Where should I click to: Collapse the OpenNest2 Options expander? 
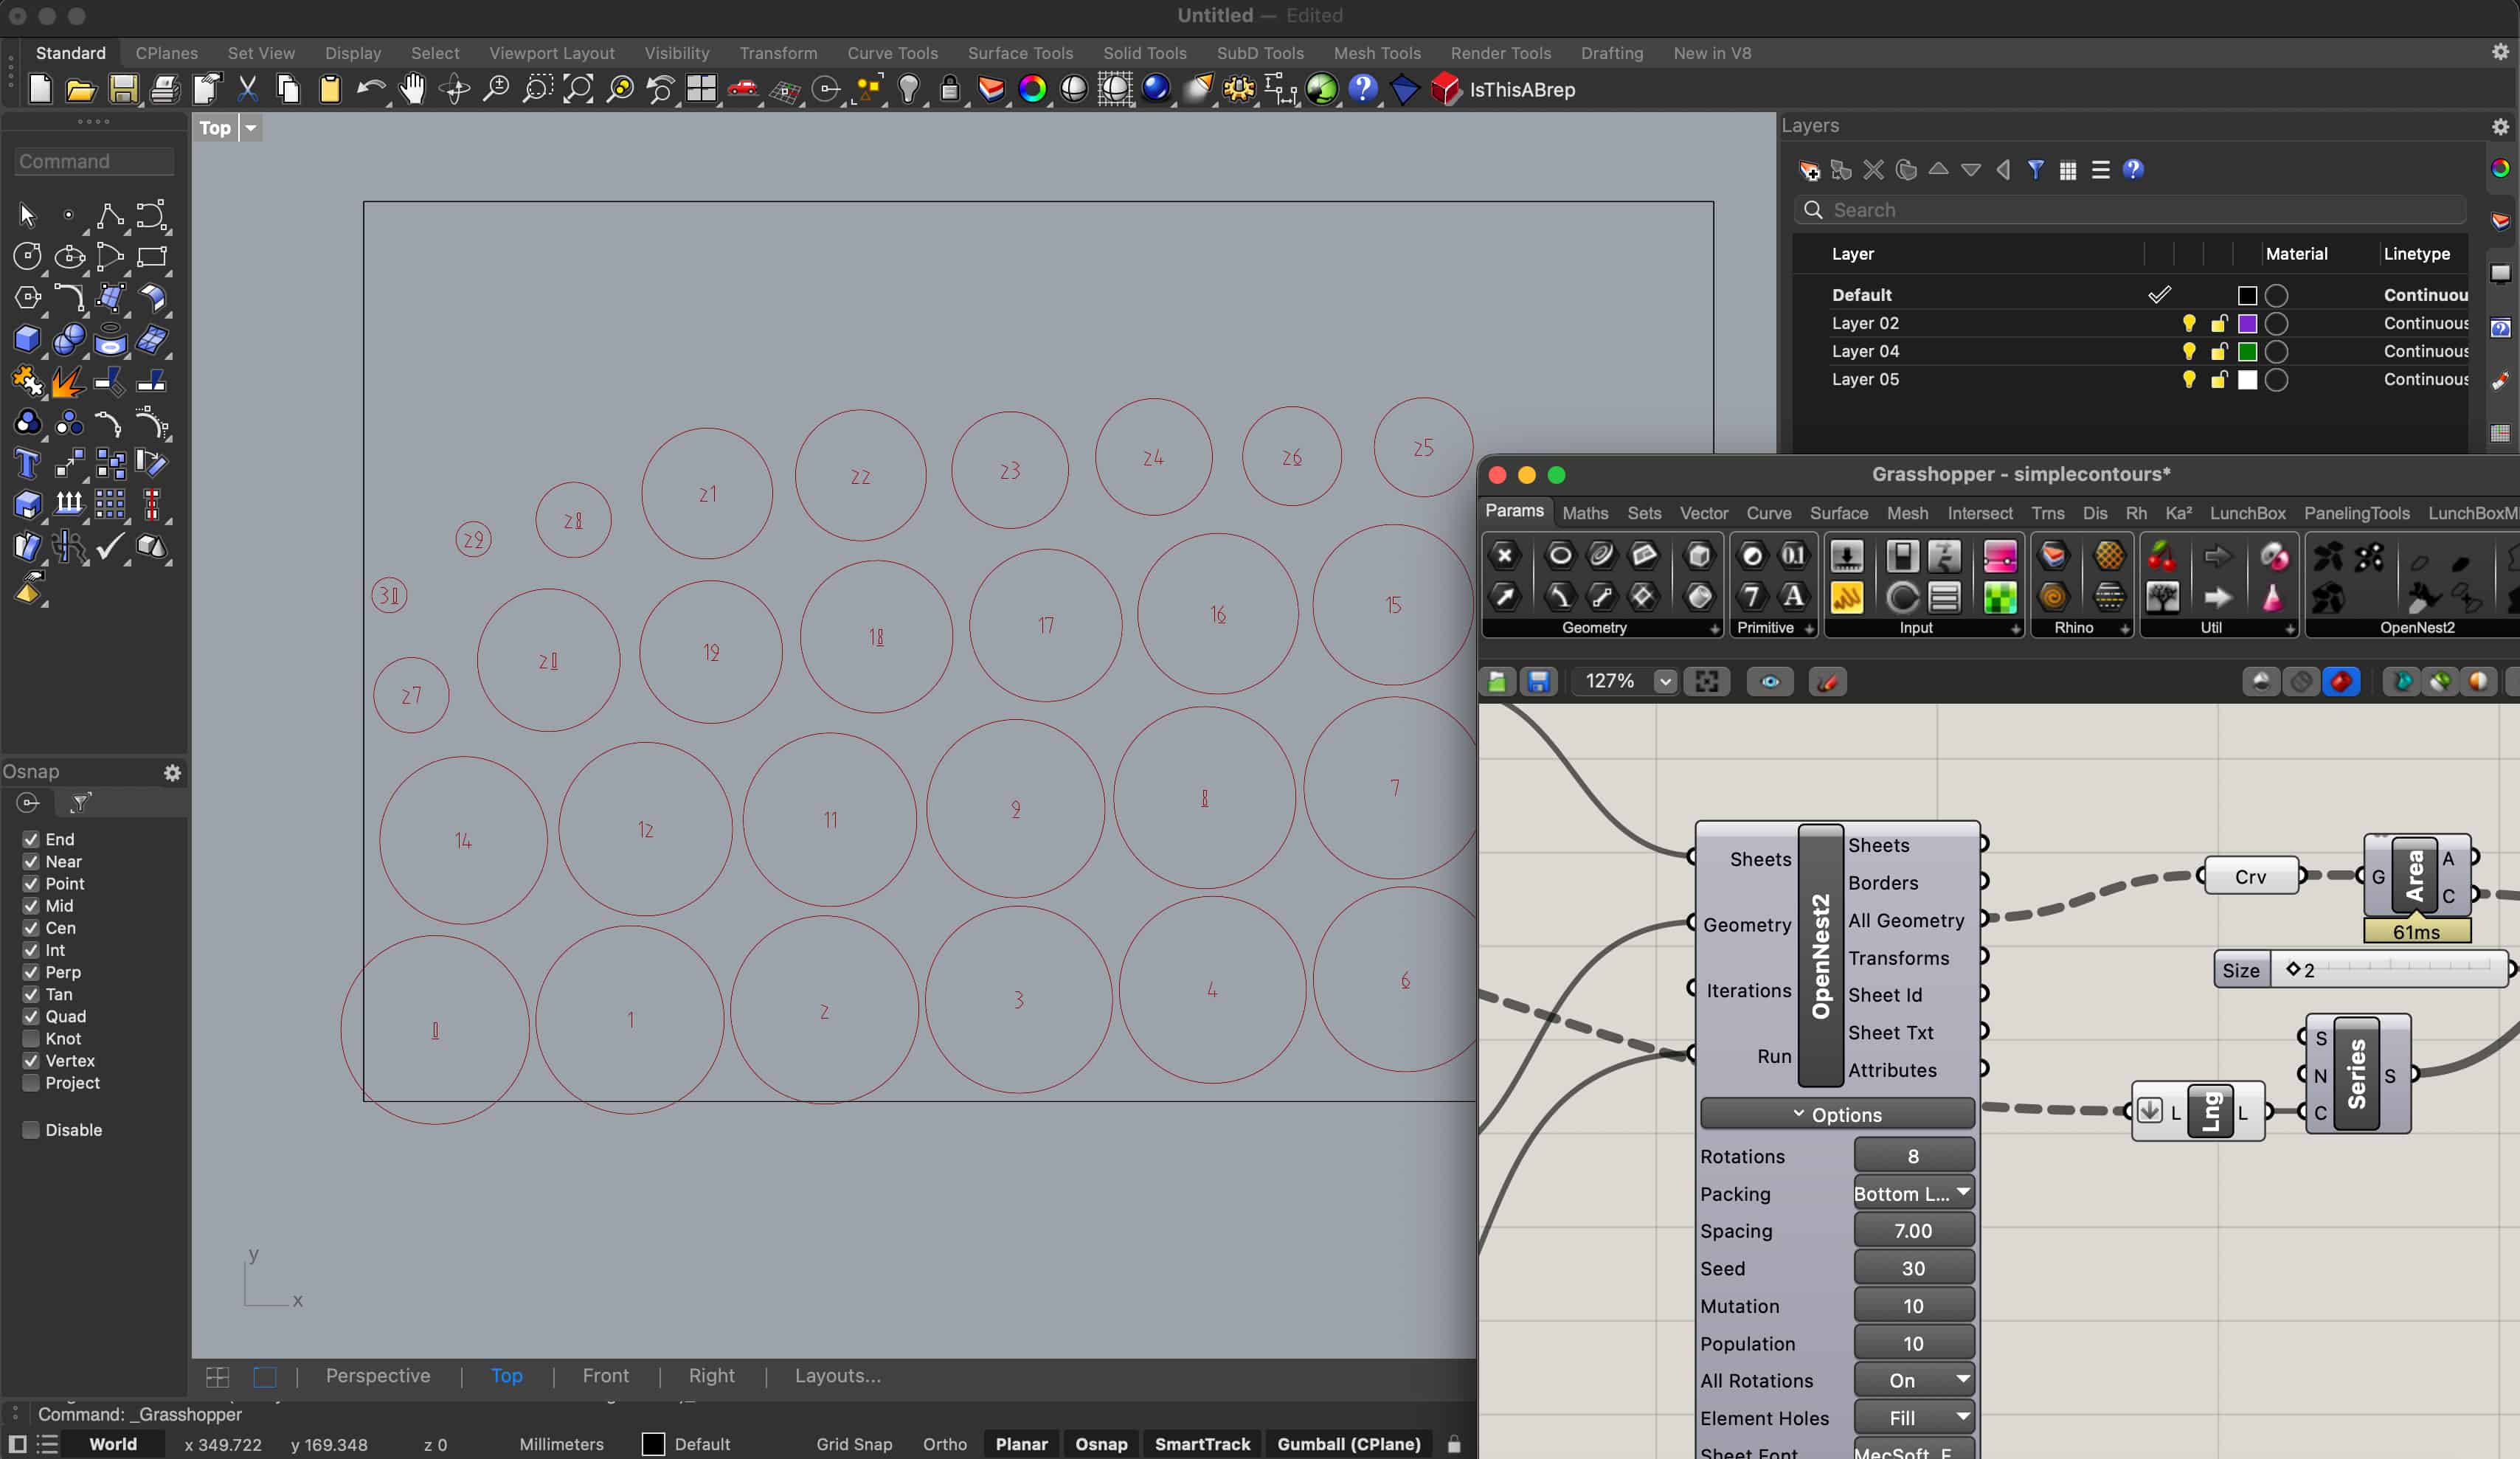(x=1837, y=1114)
